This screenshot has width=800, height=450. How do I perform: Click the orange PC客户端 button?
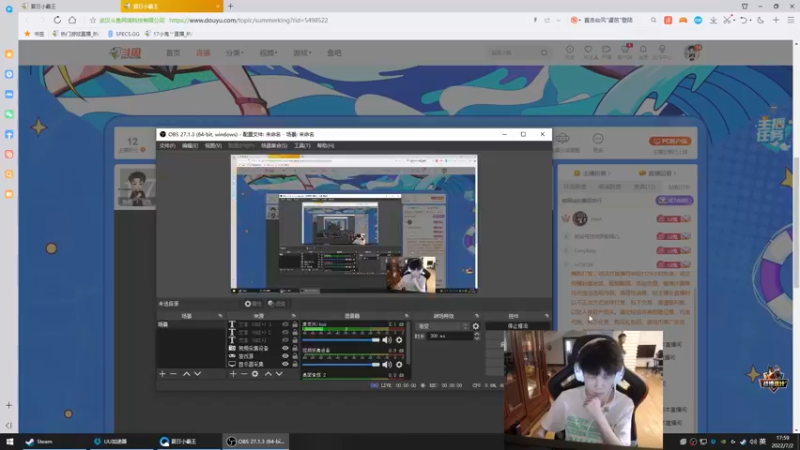[670, 141]
